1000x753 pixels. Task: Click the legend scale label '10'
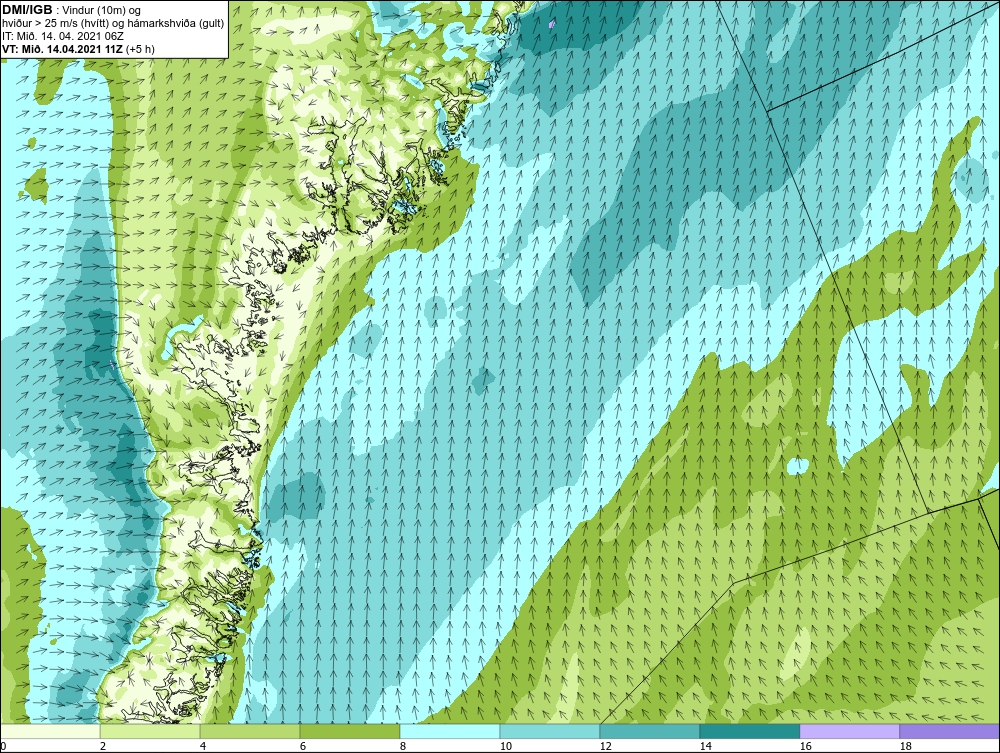pyautogui.click(x=506, y=746)
